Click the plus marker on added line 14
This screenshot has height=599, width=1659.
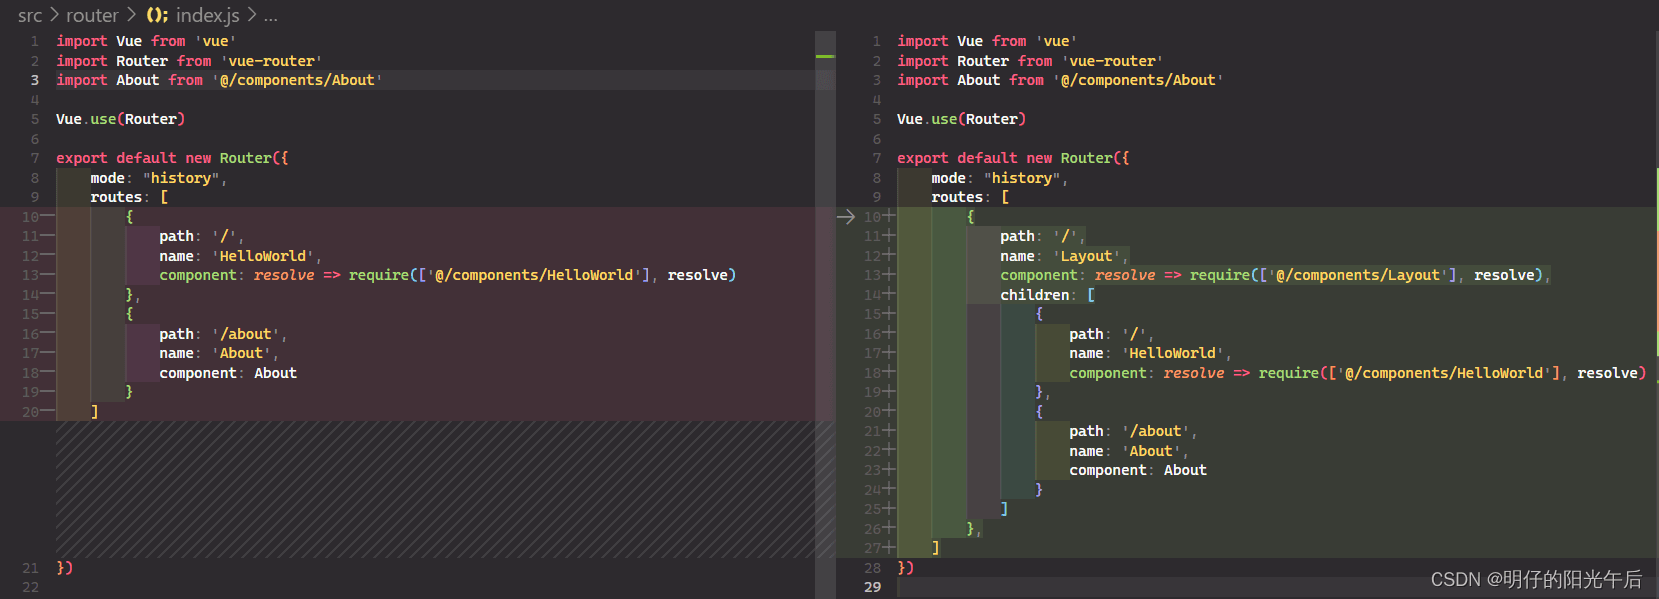tap(889, 294)
